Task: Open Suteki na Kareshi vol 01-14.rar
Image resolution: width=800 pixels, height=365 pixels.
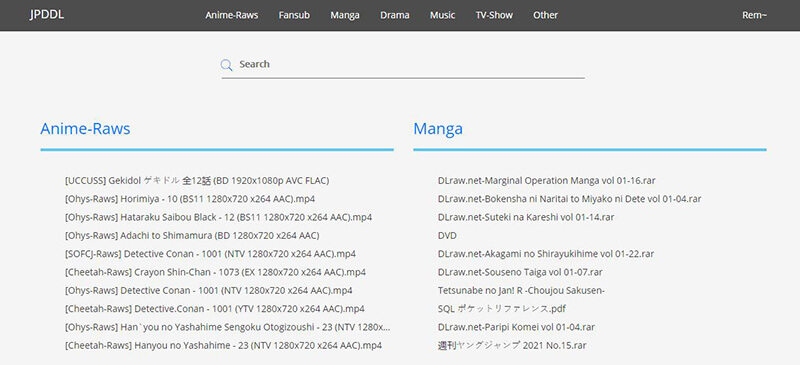Action: [526, 217]
